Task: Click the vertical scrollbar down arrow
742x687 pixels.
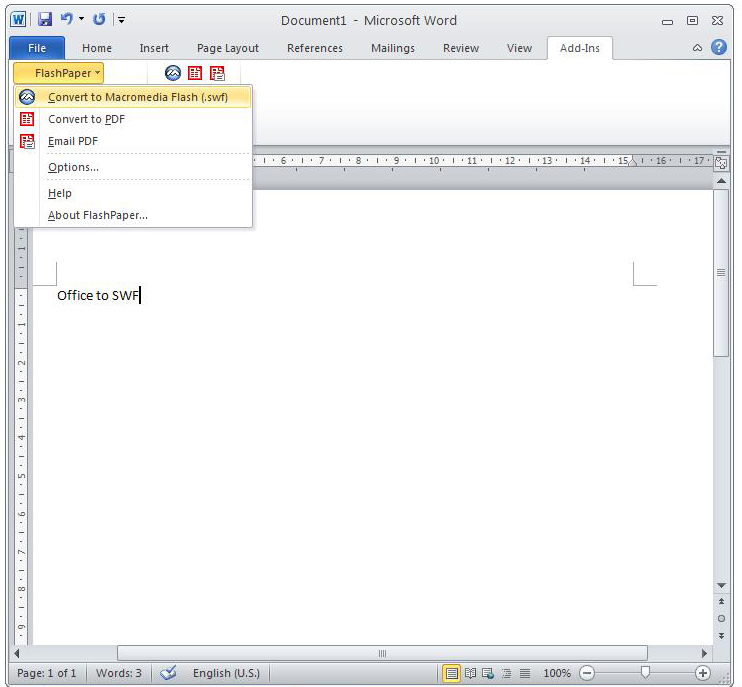Action: click(721, 586)
